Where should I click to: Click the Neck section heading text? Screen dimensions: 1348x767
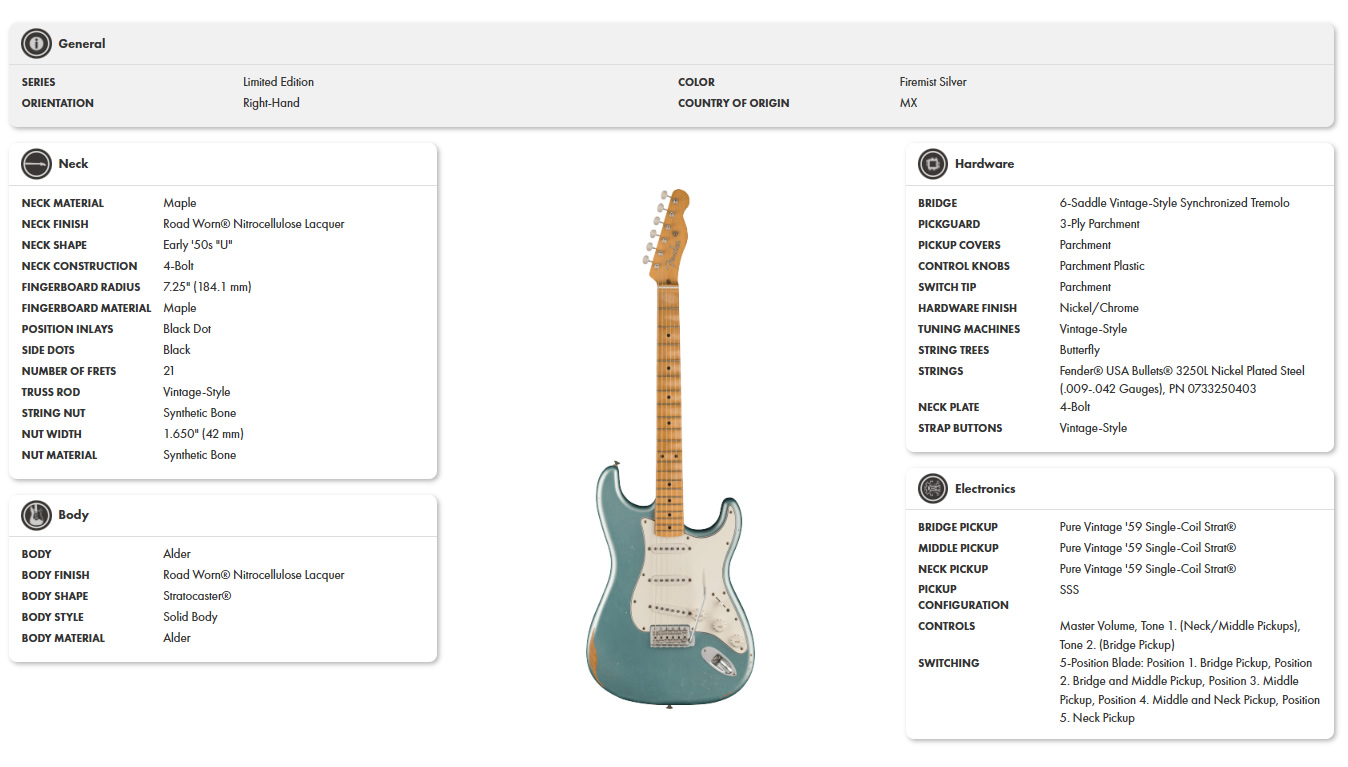coord(73,164)
